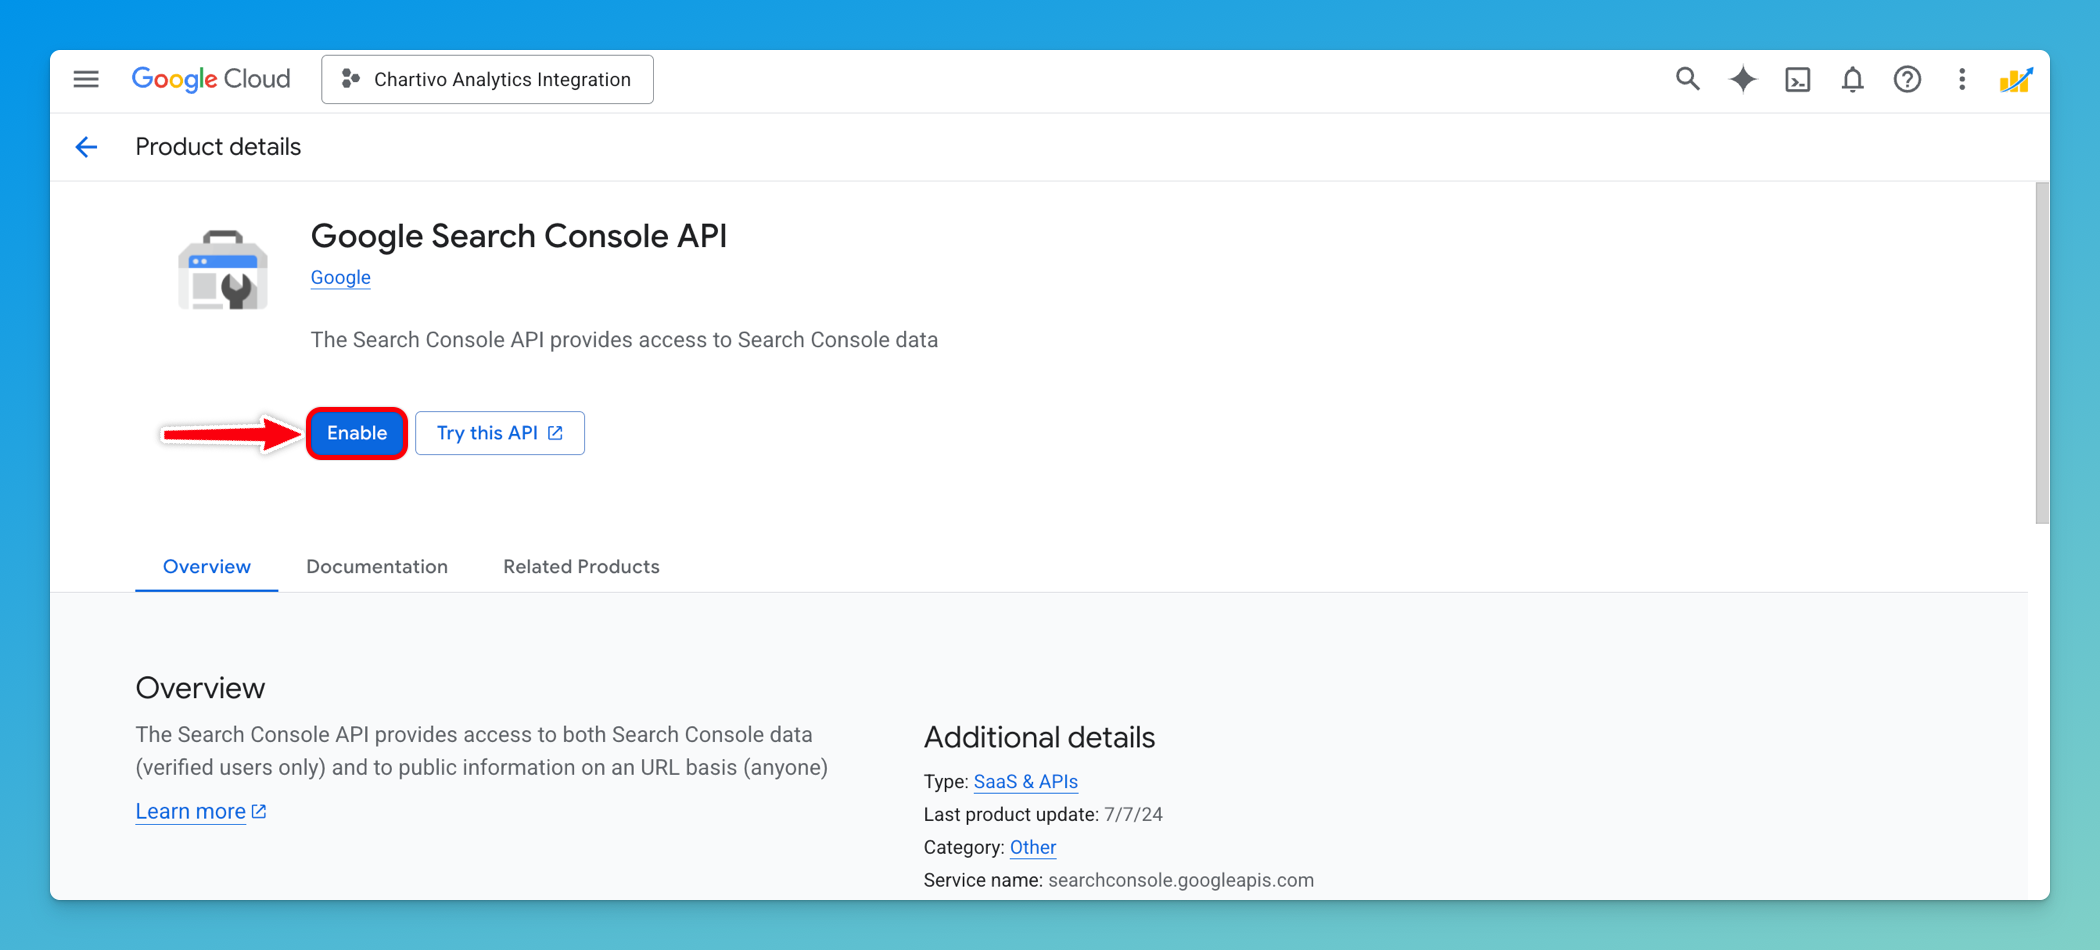Click the profile avatar in top right

tap(2016, 79)
